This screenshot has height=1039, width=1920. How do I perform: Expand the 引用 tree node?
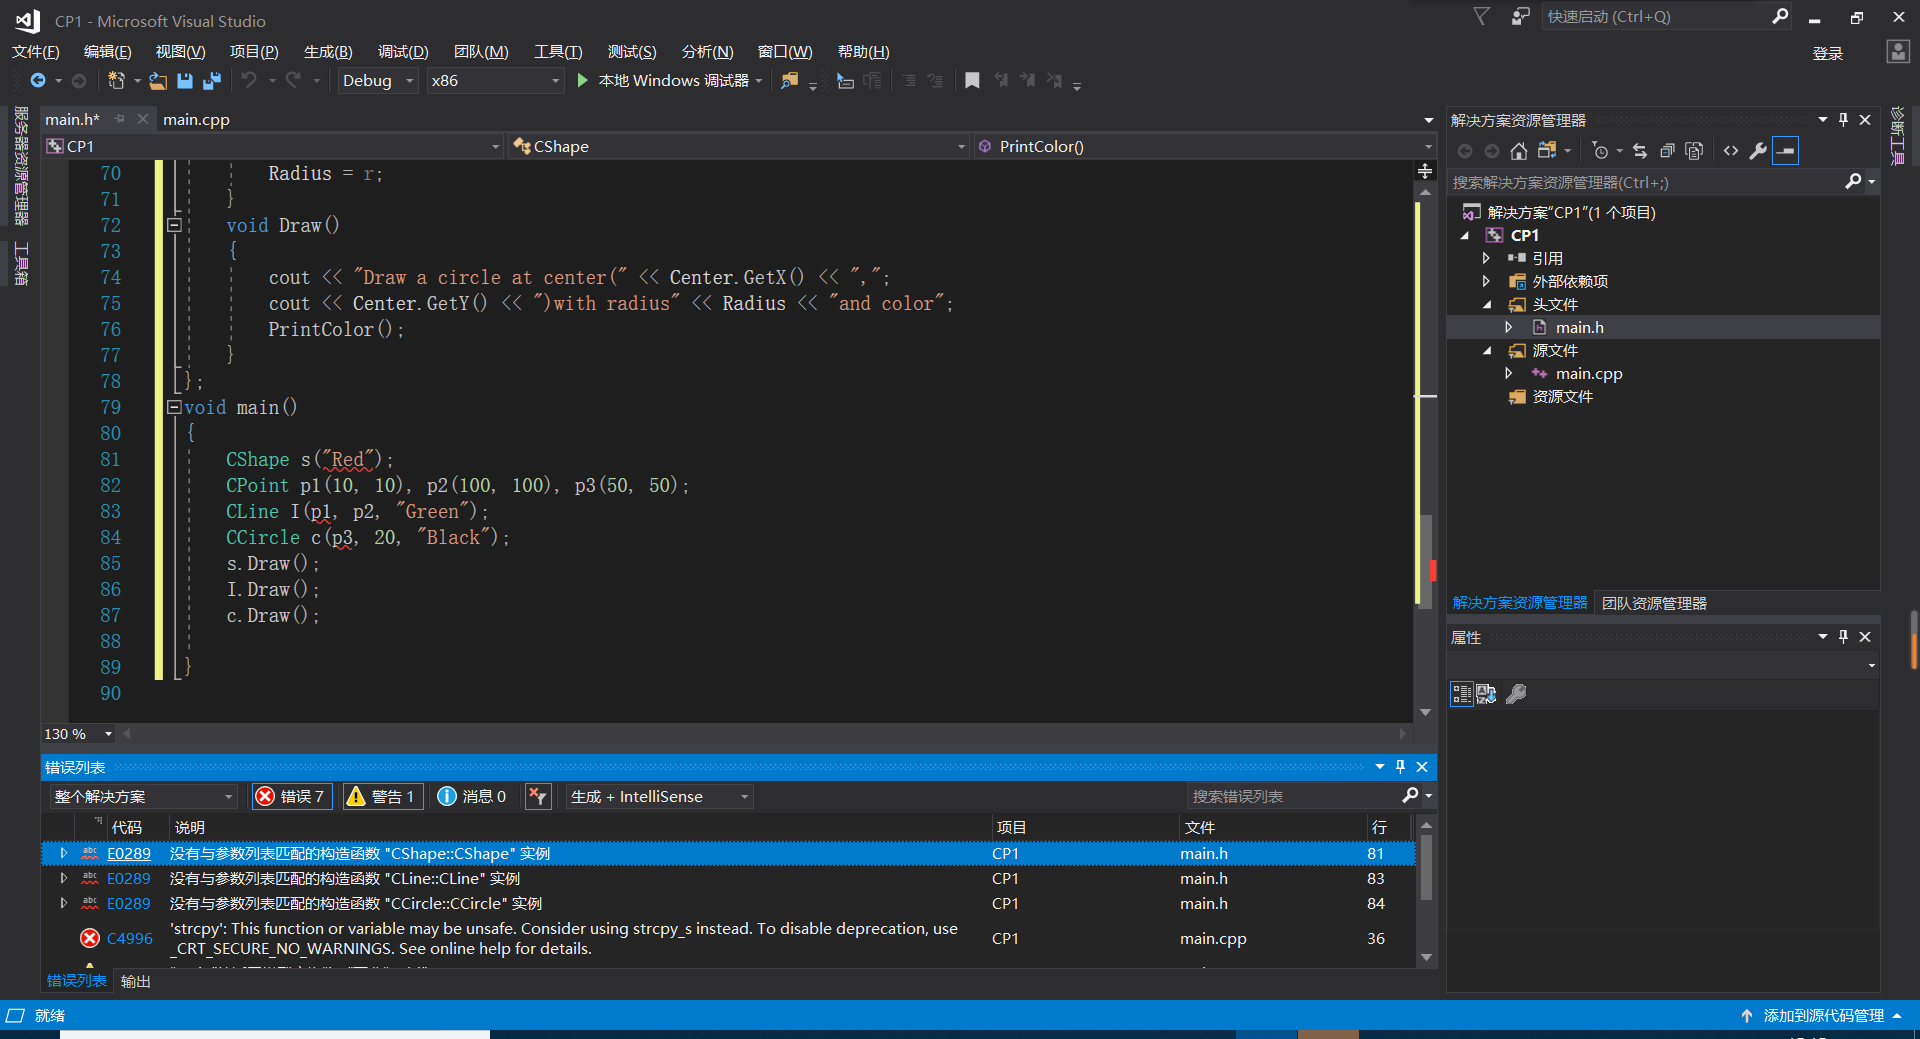point(1487,258)
